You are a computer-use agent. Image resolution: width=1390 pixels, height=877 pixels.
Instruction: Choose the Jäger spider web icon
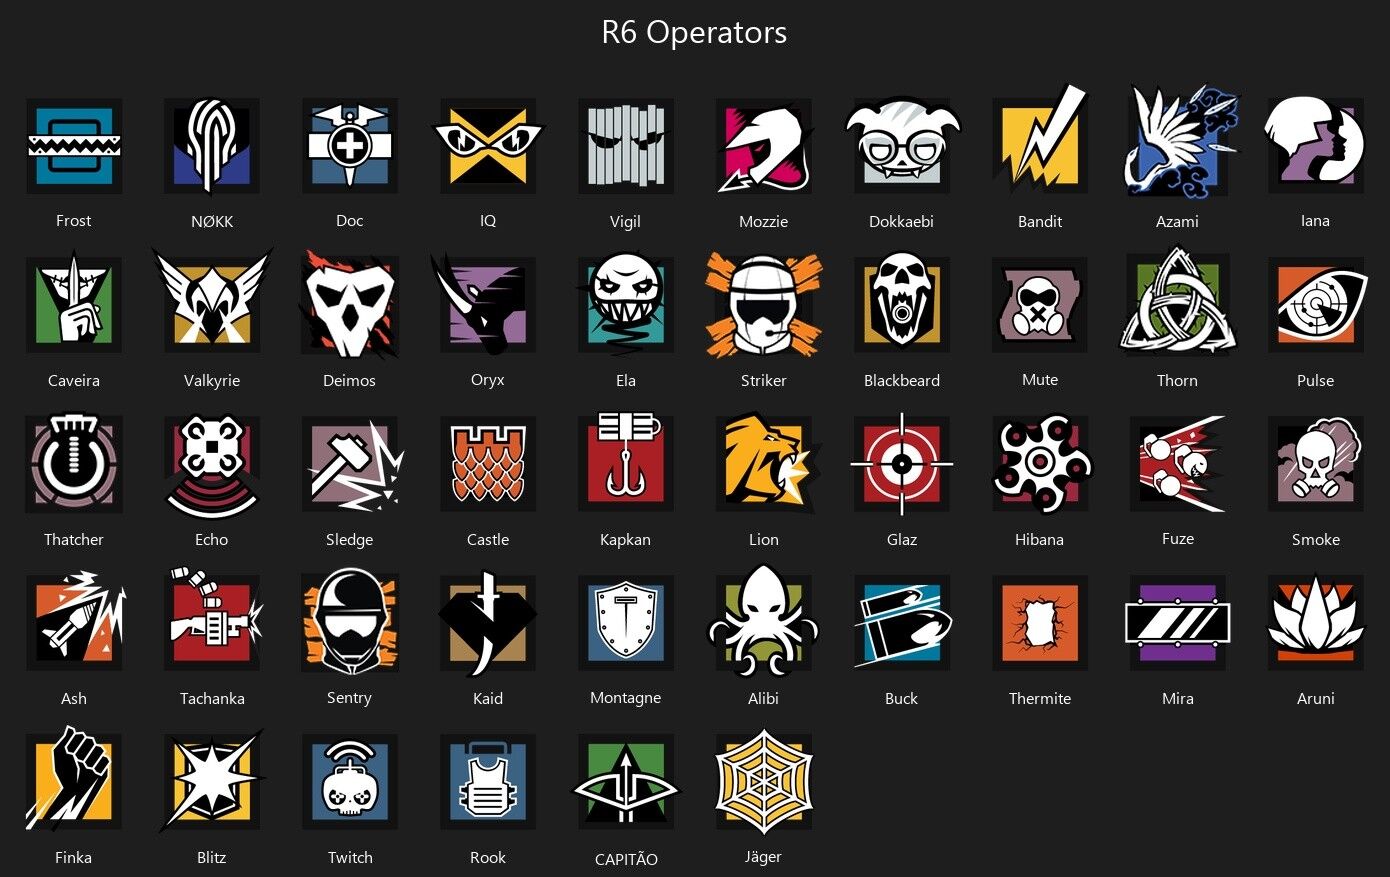pos(764,782)
